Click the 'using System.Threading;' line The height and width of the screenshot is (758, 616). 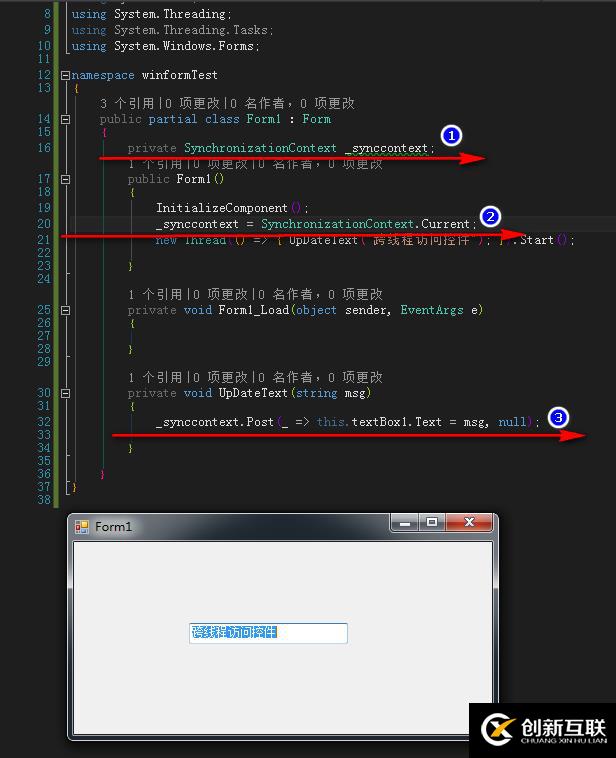point(151,14)
